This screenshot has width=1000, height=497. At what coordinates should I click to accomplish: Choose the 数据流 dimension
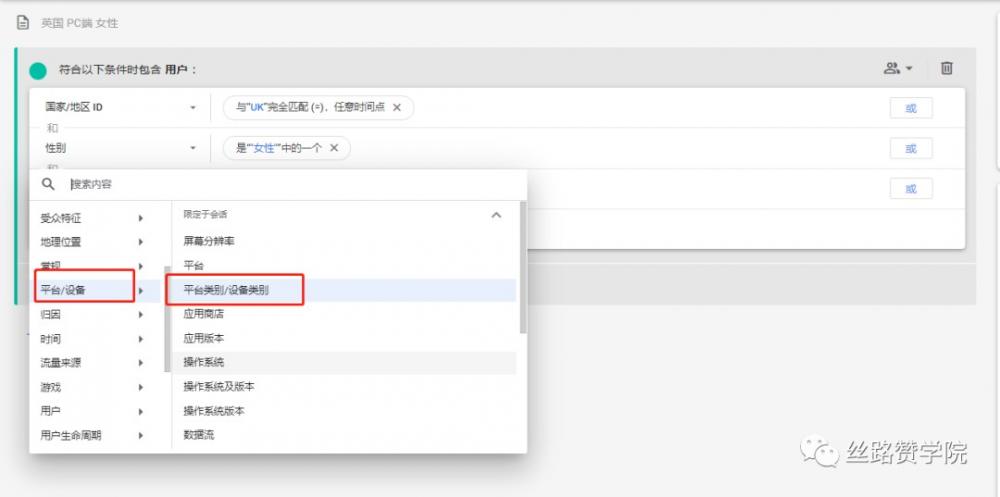[344, 435]
